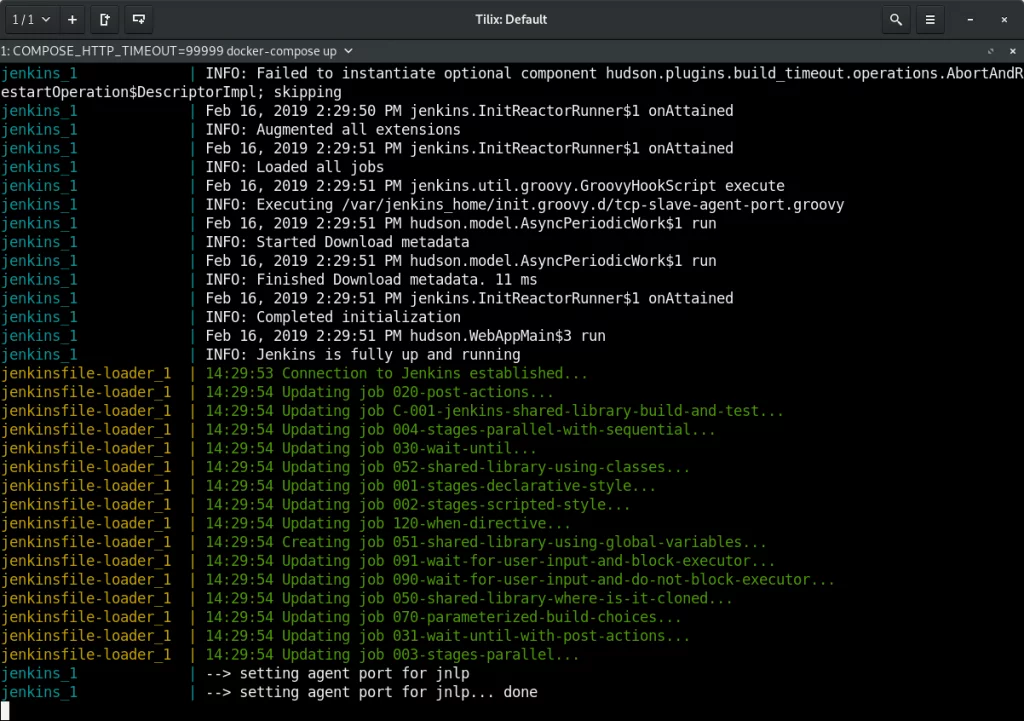The image size is (1024, 721).
Task: Click the terminal cursor block at bottom
Action: pyautogui.click(x=5, y=711)
